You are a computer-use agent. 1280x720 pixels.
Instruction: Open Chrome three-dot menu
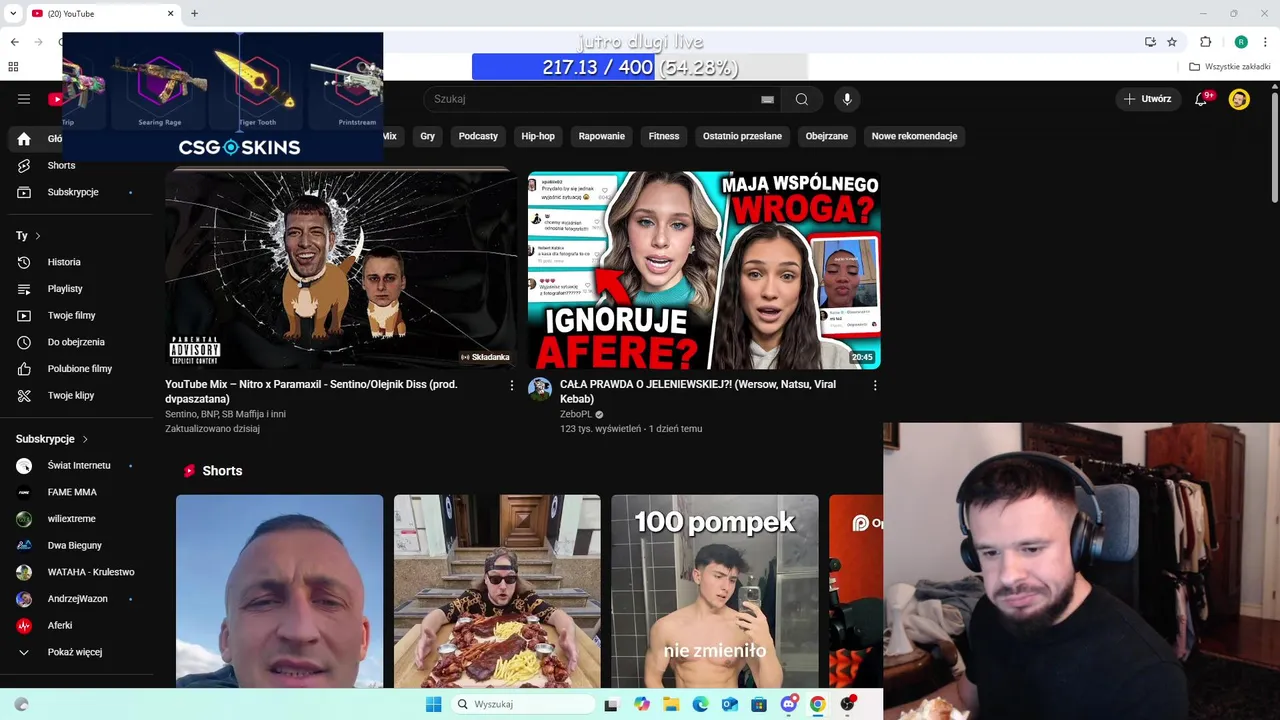[1267, 42]
